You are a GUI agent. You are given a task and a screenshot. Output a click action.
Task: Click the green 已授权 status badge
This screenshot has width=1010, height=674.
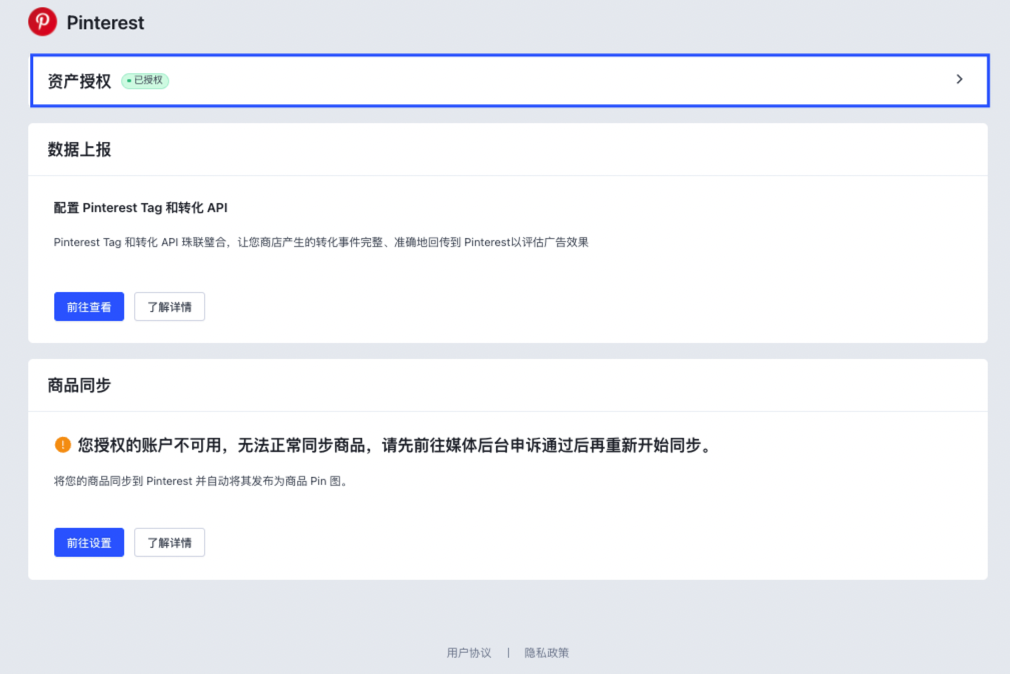(x=145, y=81)
